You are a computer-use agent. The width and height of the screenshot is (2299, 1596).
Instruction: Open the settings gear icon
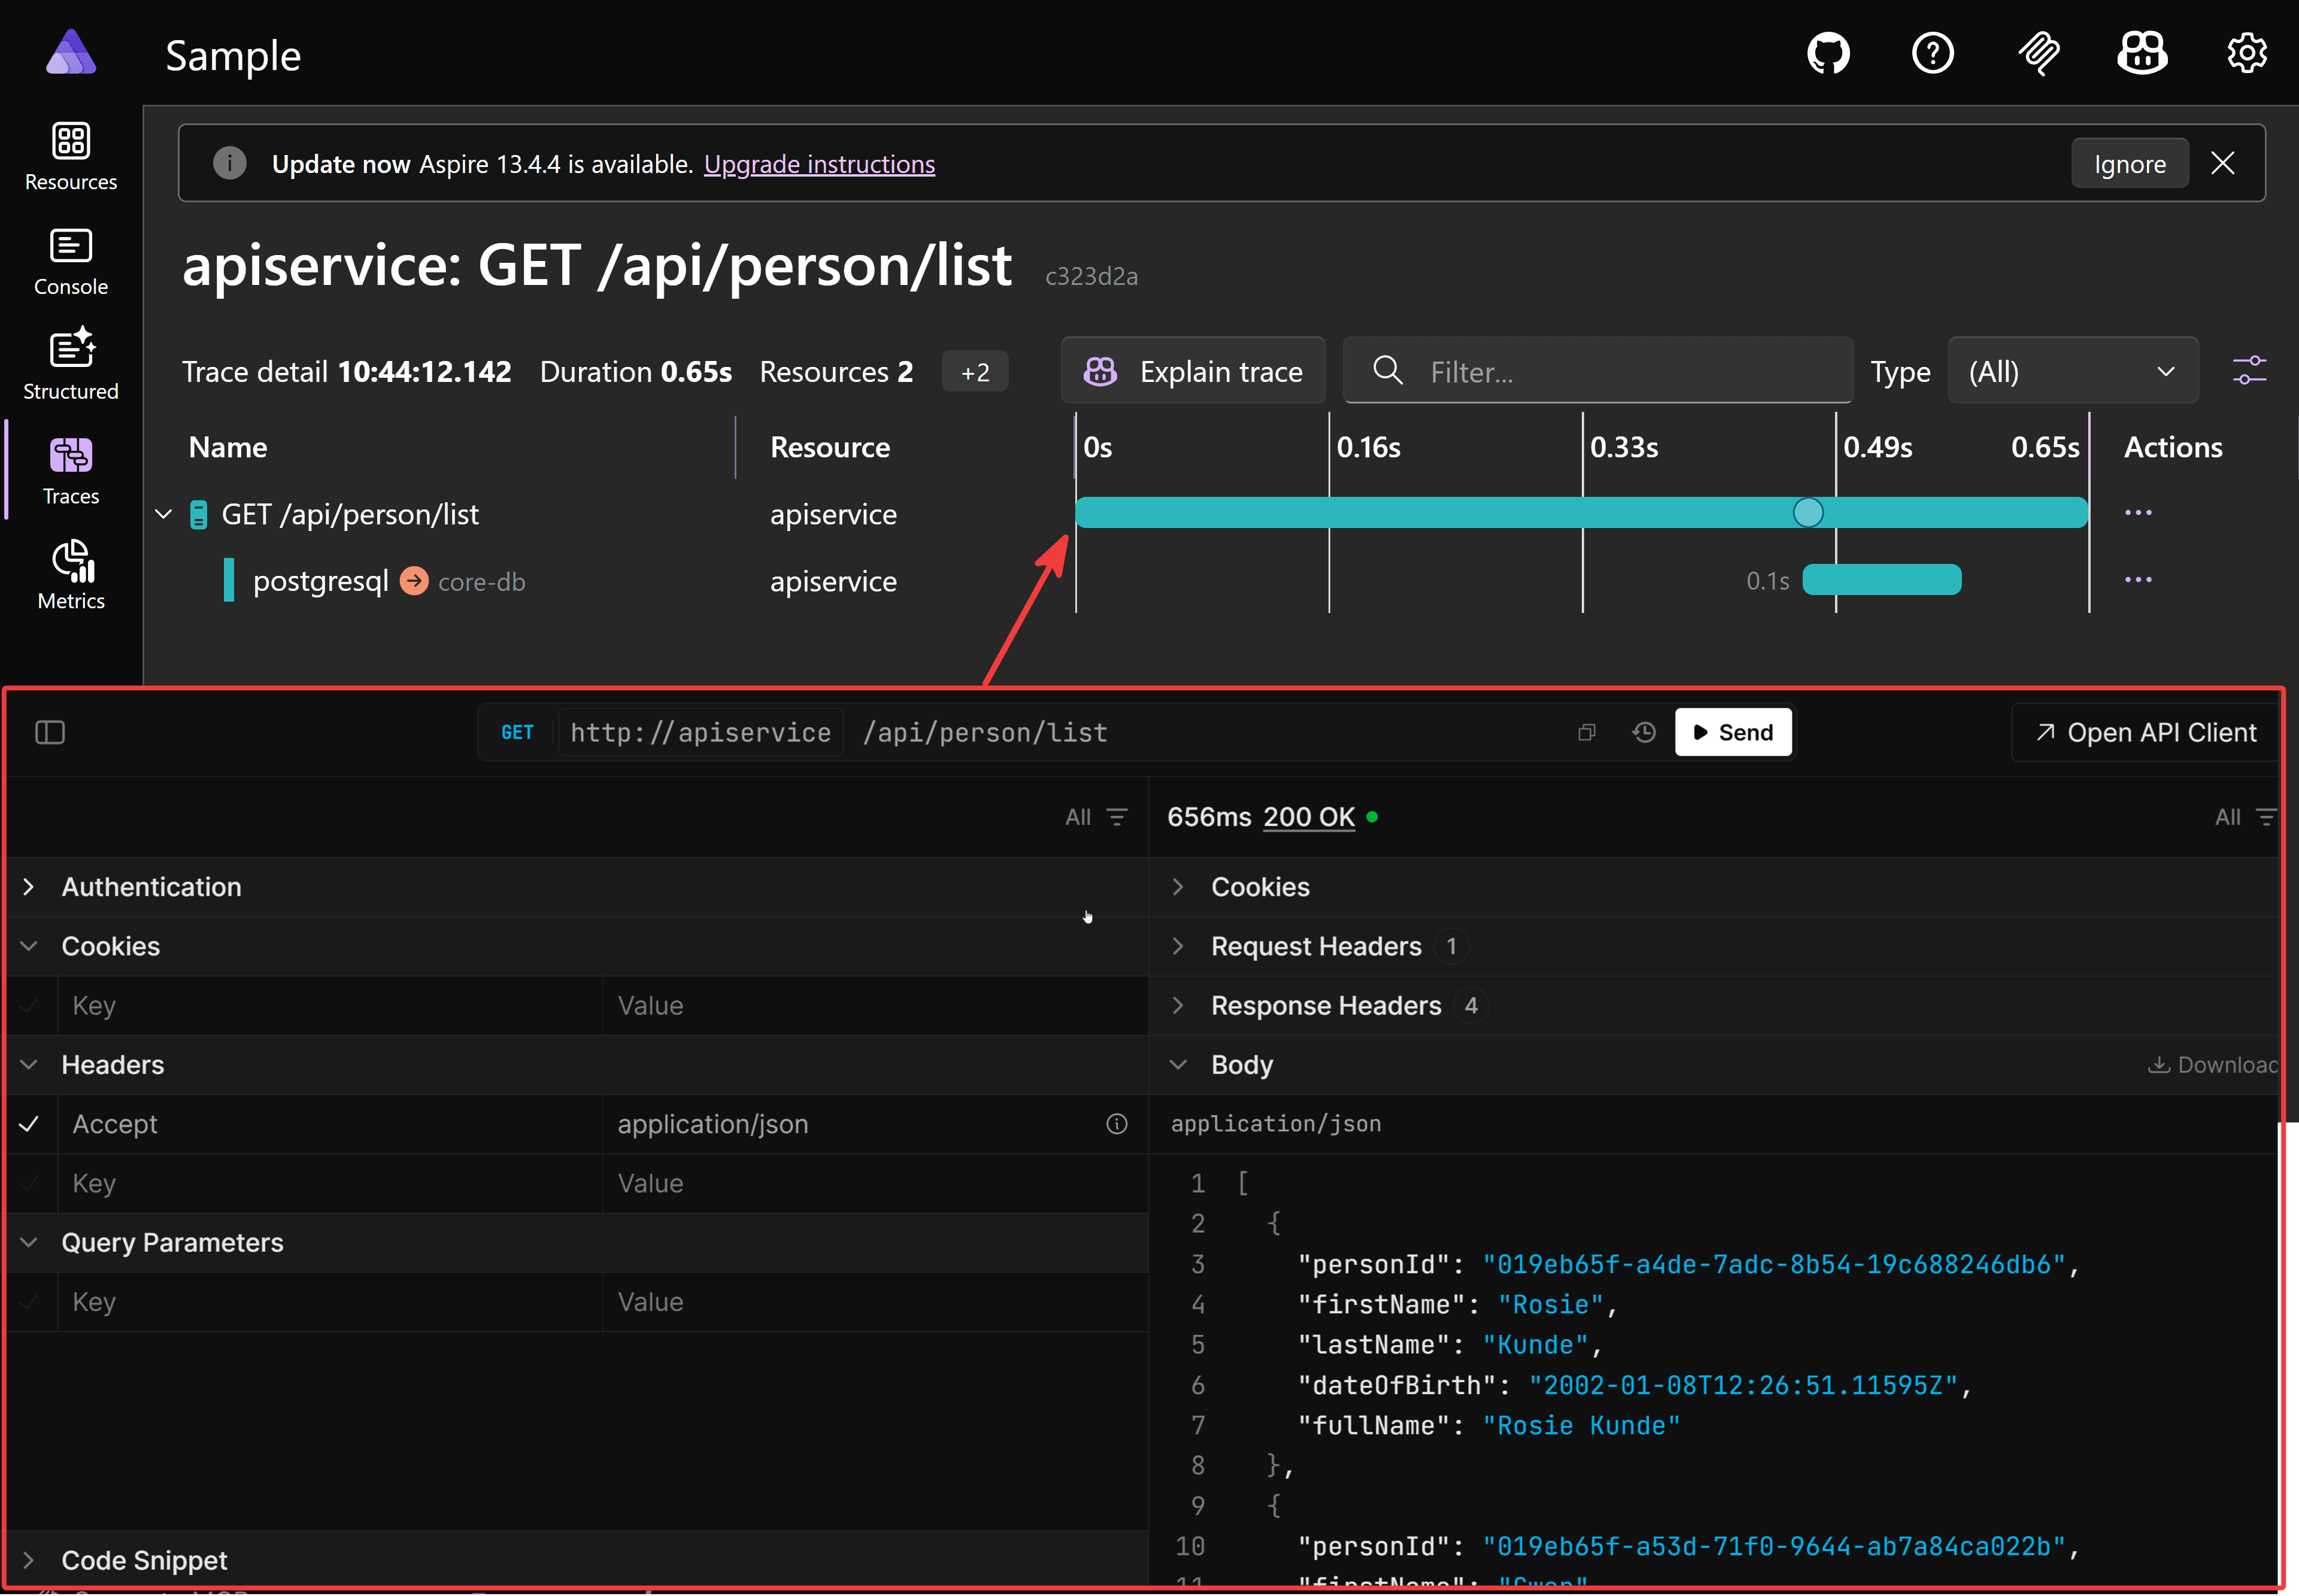2247,53
